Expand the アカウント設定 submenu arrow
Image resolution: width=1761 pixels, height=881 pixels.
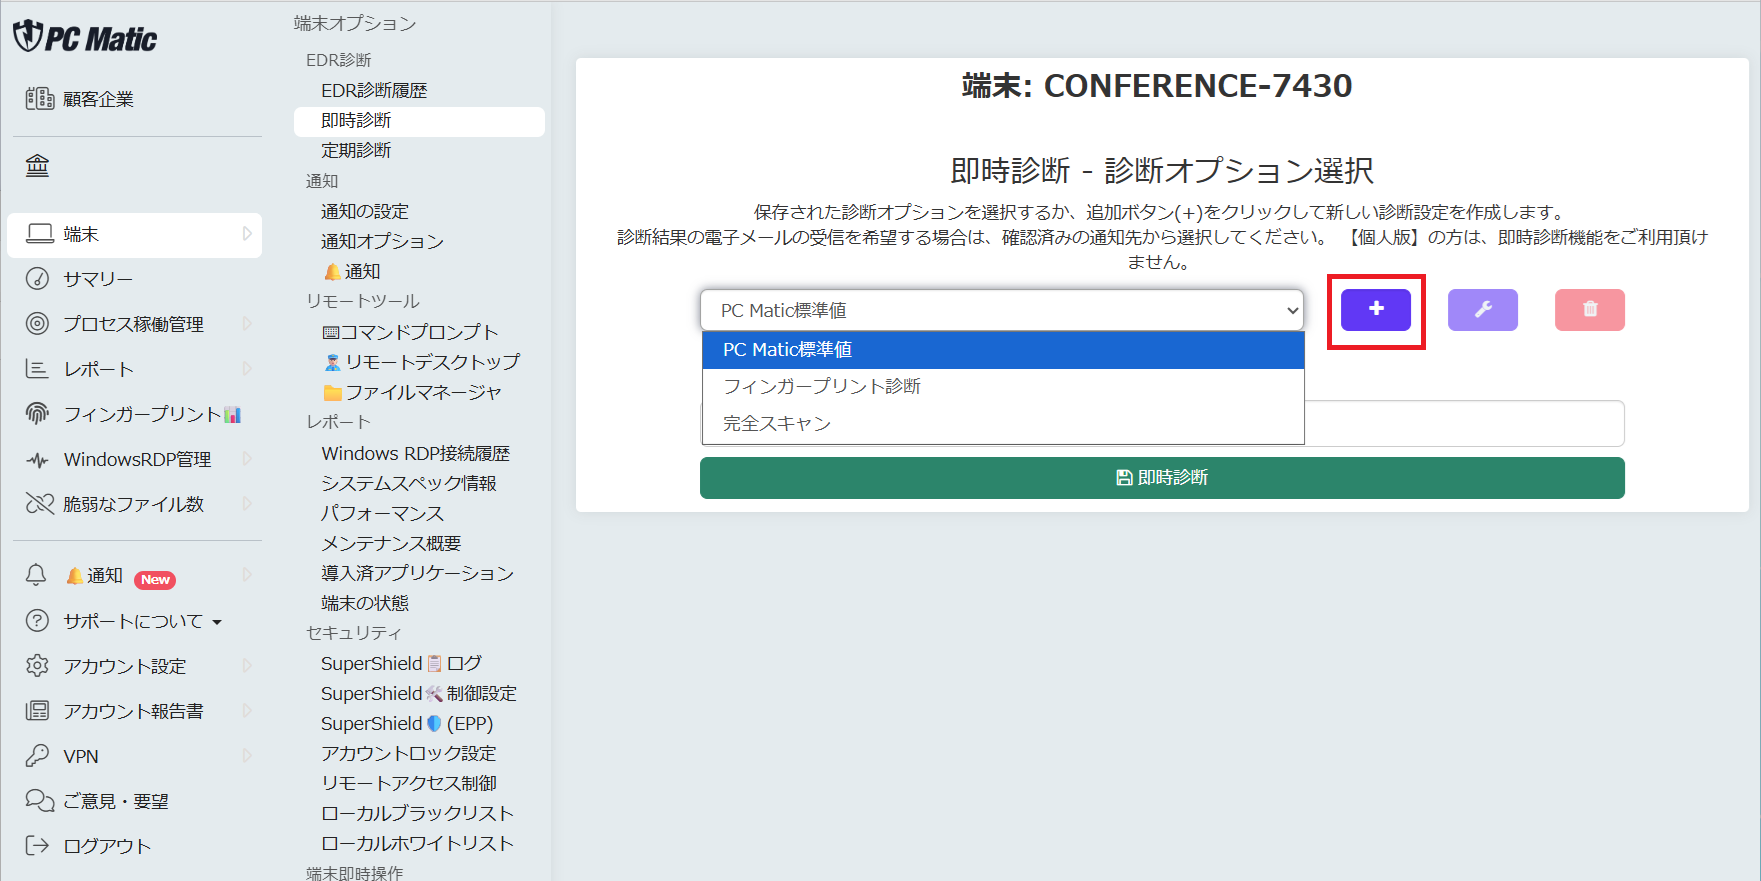247,666
